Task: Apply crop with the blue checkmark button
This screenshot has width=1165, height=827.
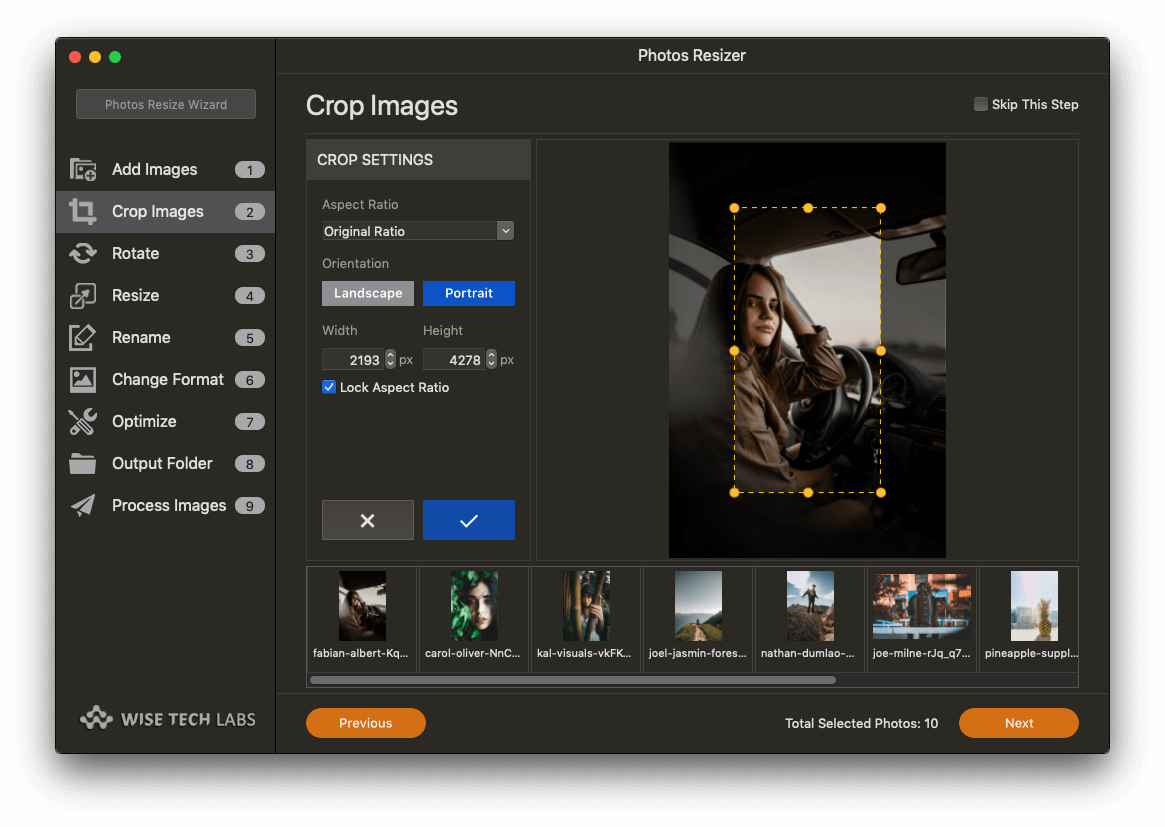Action: coord(468,520)
